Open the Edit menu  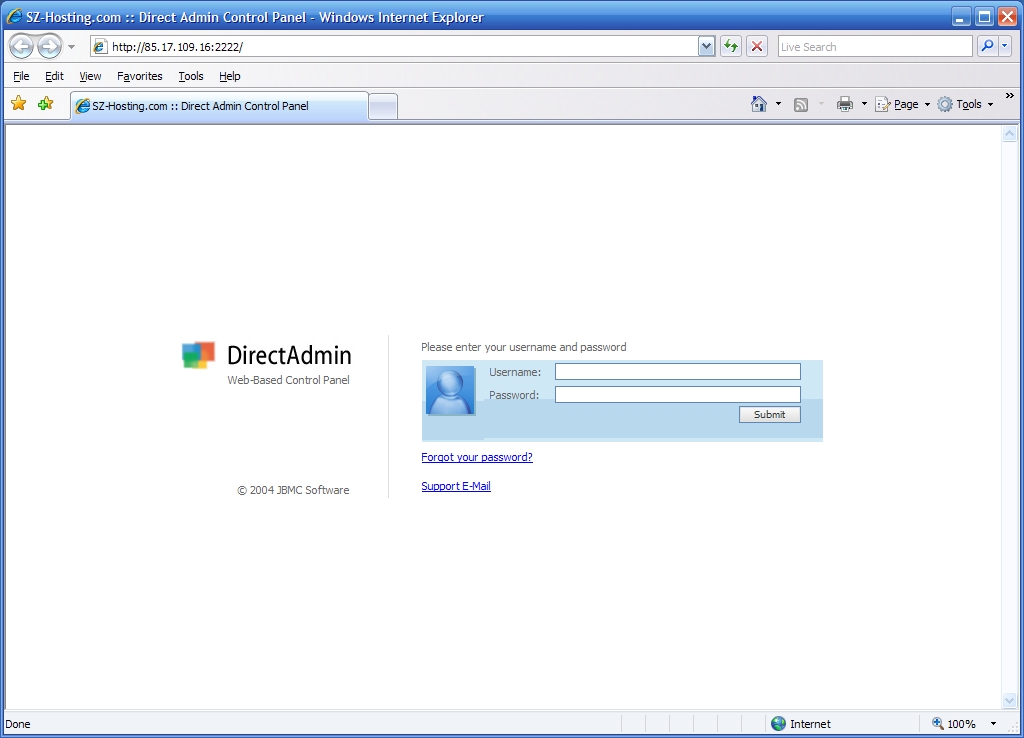[x=54, y=76]
